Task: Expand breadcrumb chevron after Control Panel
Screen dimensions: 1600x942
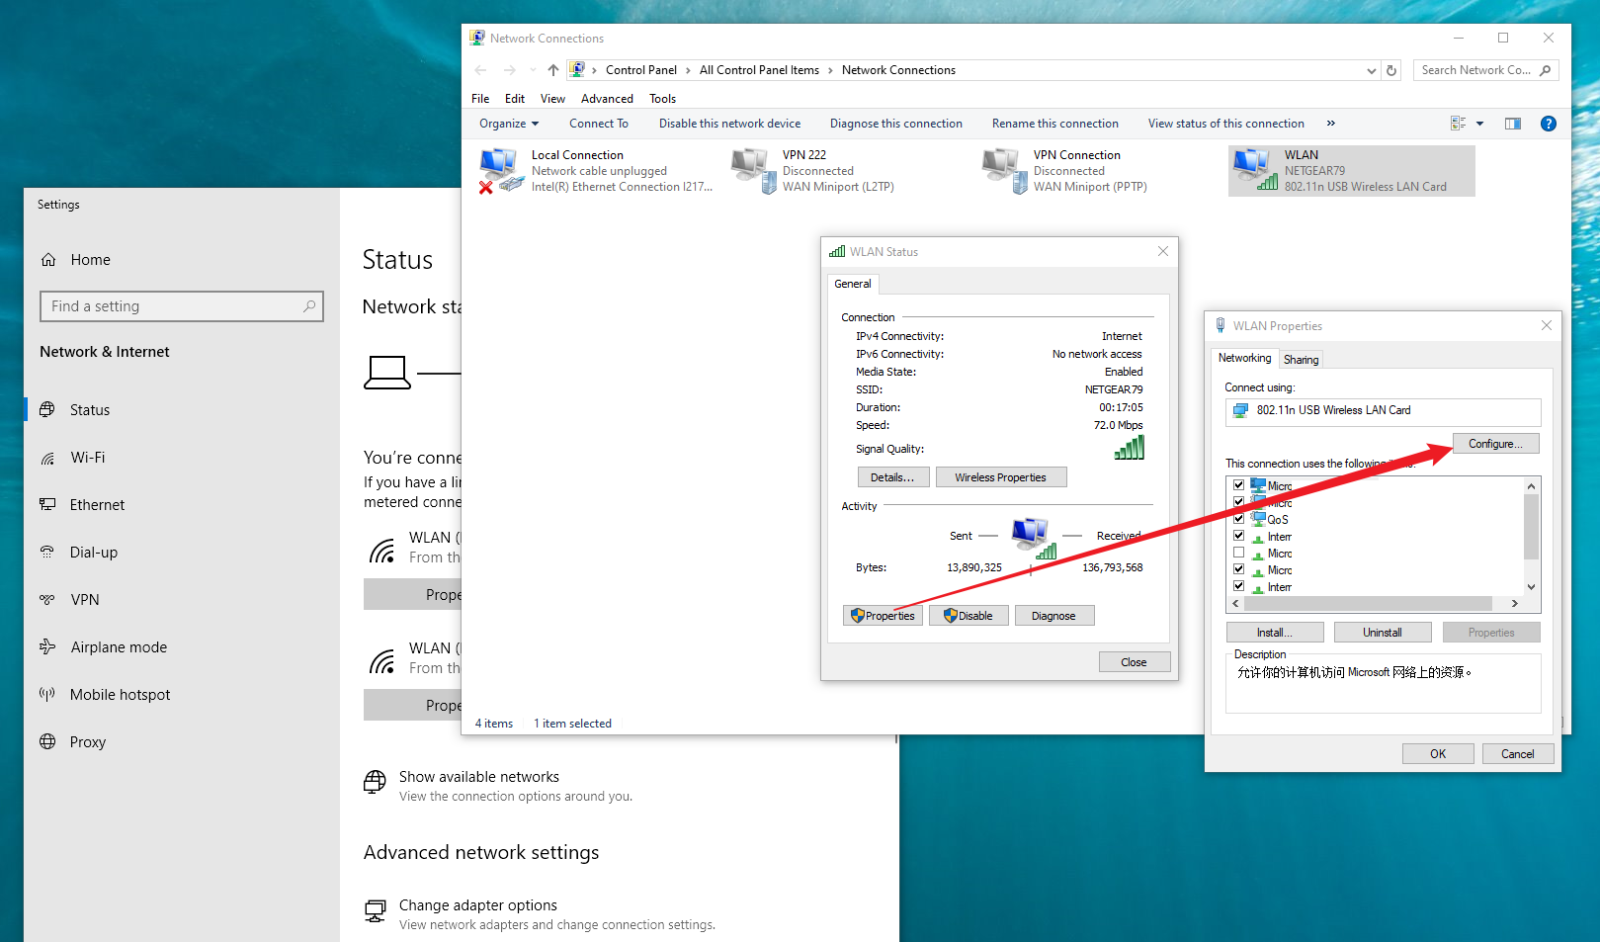Action: (688, 70)
